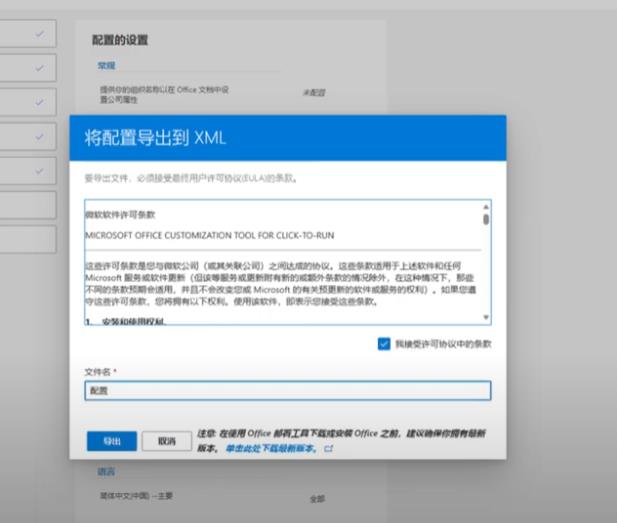The width and height of the screenshot is (617, 523).
Task: Open the 常规 section link in background
Action: [x=106, y=65]
